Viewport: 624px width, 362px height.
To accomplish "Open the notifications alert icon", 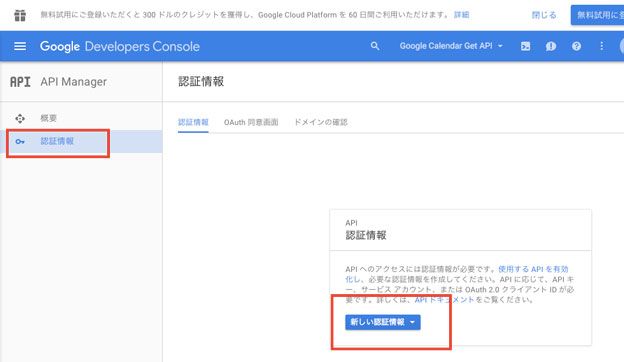I will click(551, 46).
